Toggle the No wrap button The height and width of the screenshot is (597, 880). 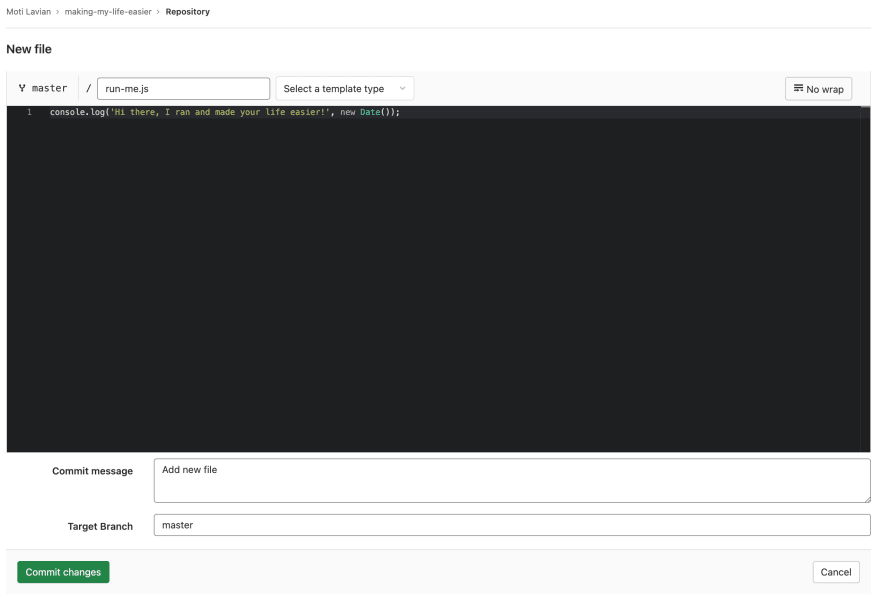click(818, 89)
